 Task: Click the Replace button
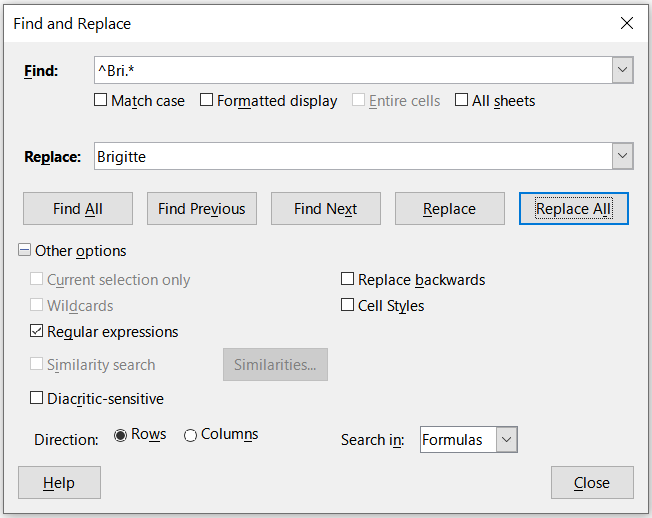coord(449,209)
